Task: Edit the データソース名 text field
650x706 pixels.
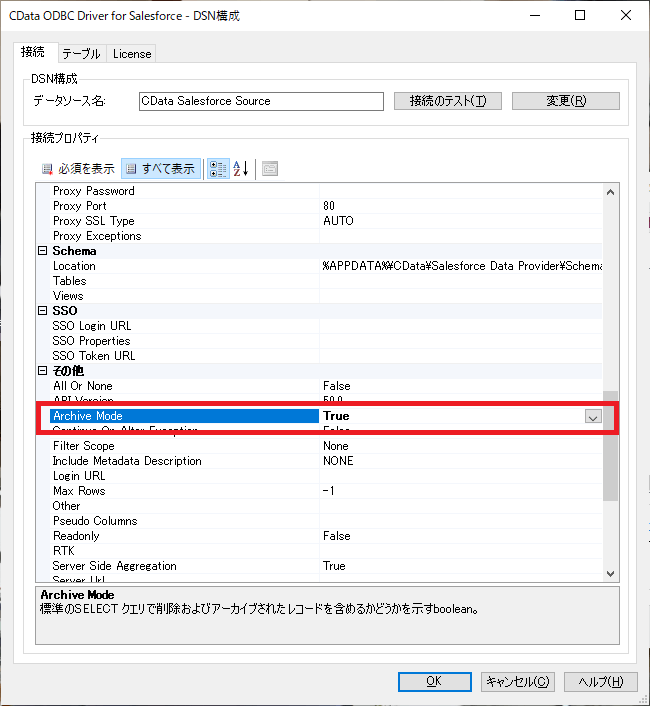Action: point(261,101)
